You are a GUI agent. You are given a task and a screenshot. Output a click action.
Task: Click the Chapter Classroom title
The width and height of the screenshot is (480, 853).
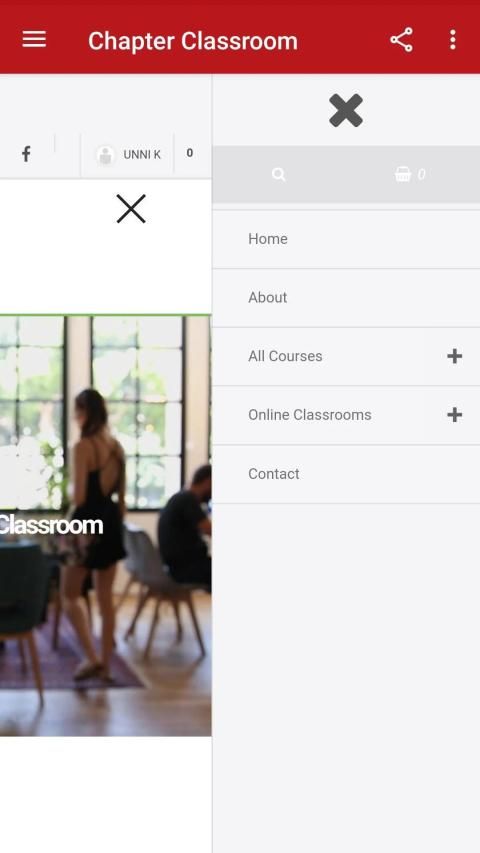point(193,41)
